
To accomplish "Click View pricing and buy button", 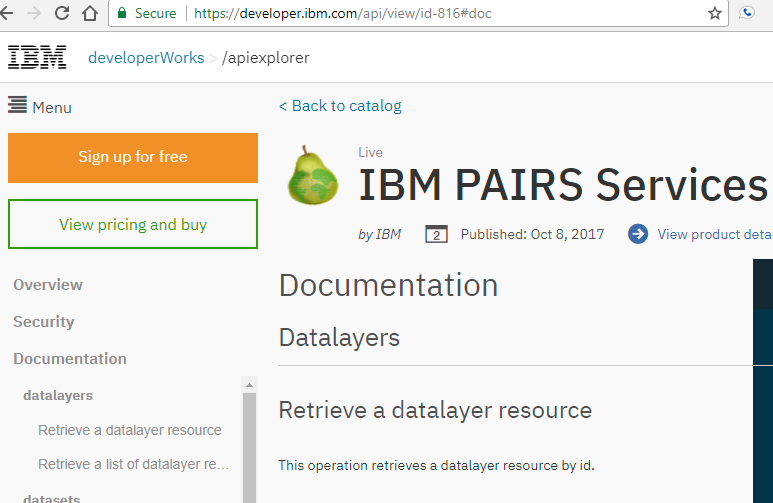I will [x=133, y=224].
